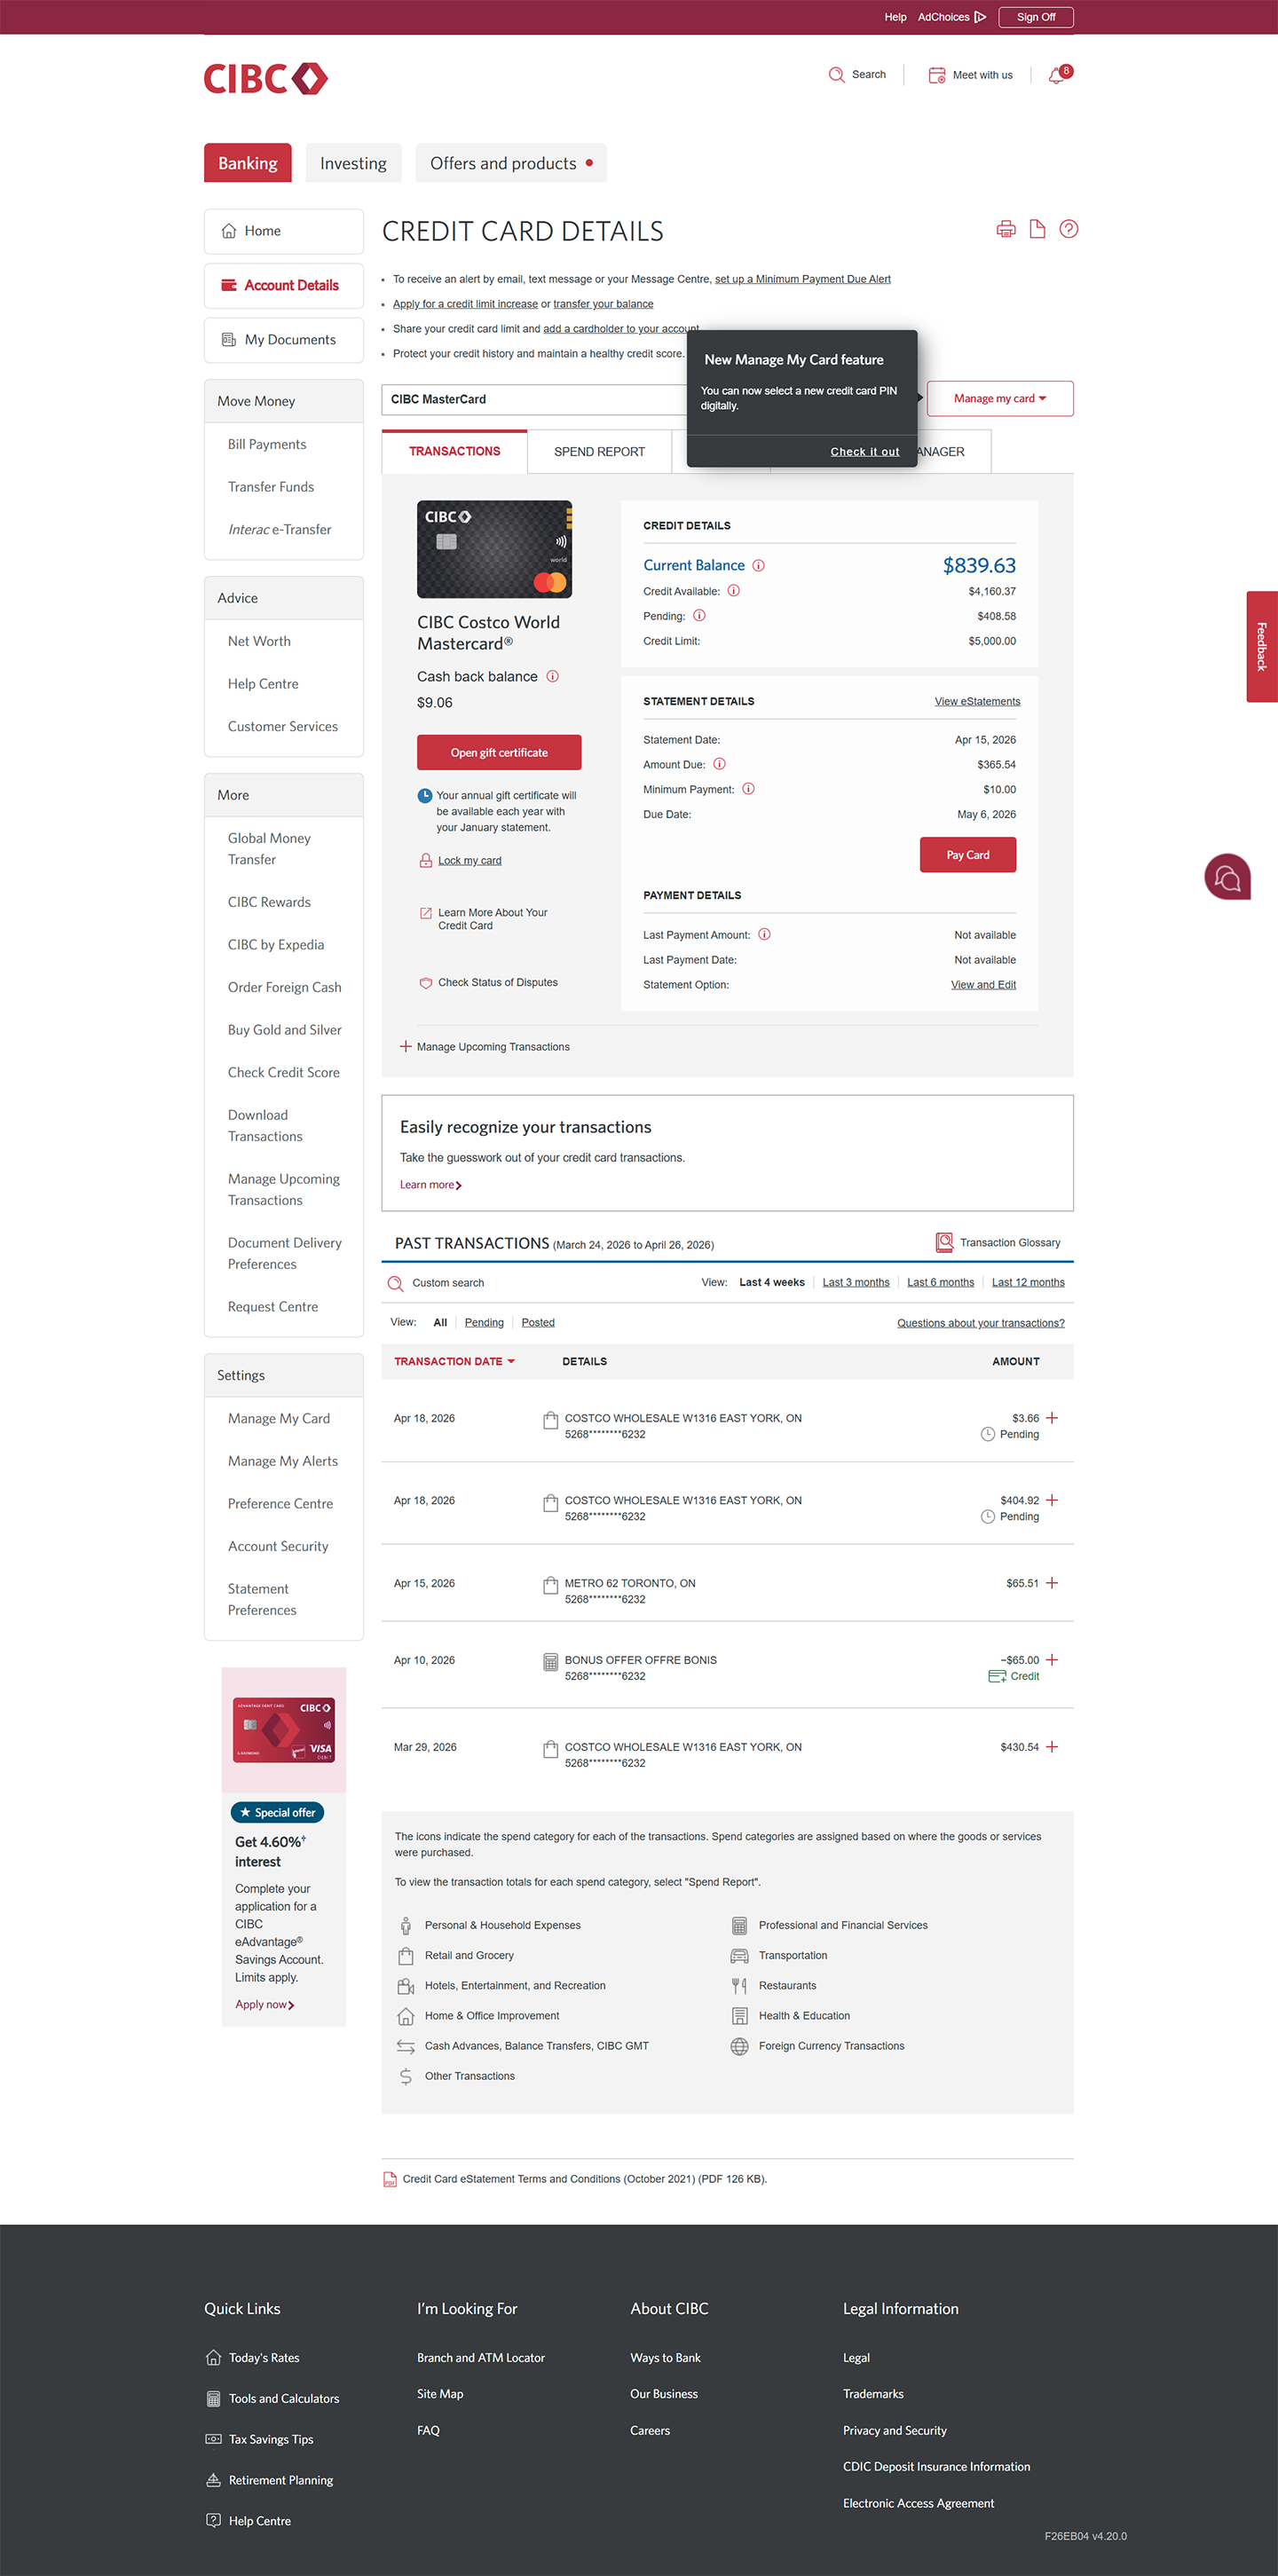Click the Pending amount info icon

point(699,616)
